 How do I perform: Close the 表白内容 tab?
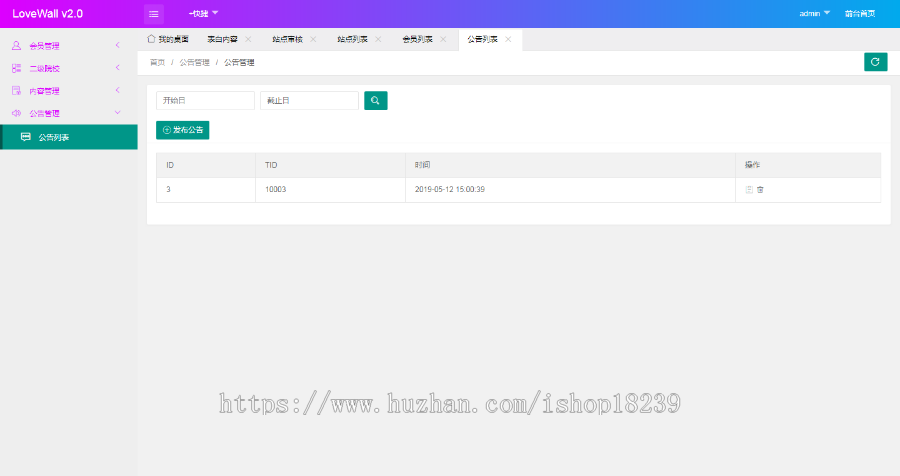tap(248, 39)
